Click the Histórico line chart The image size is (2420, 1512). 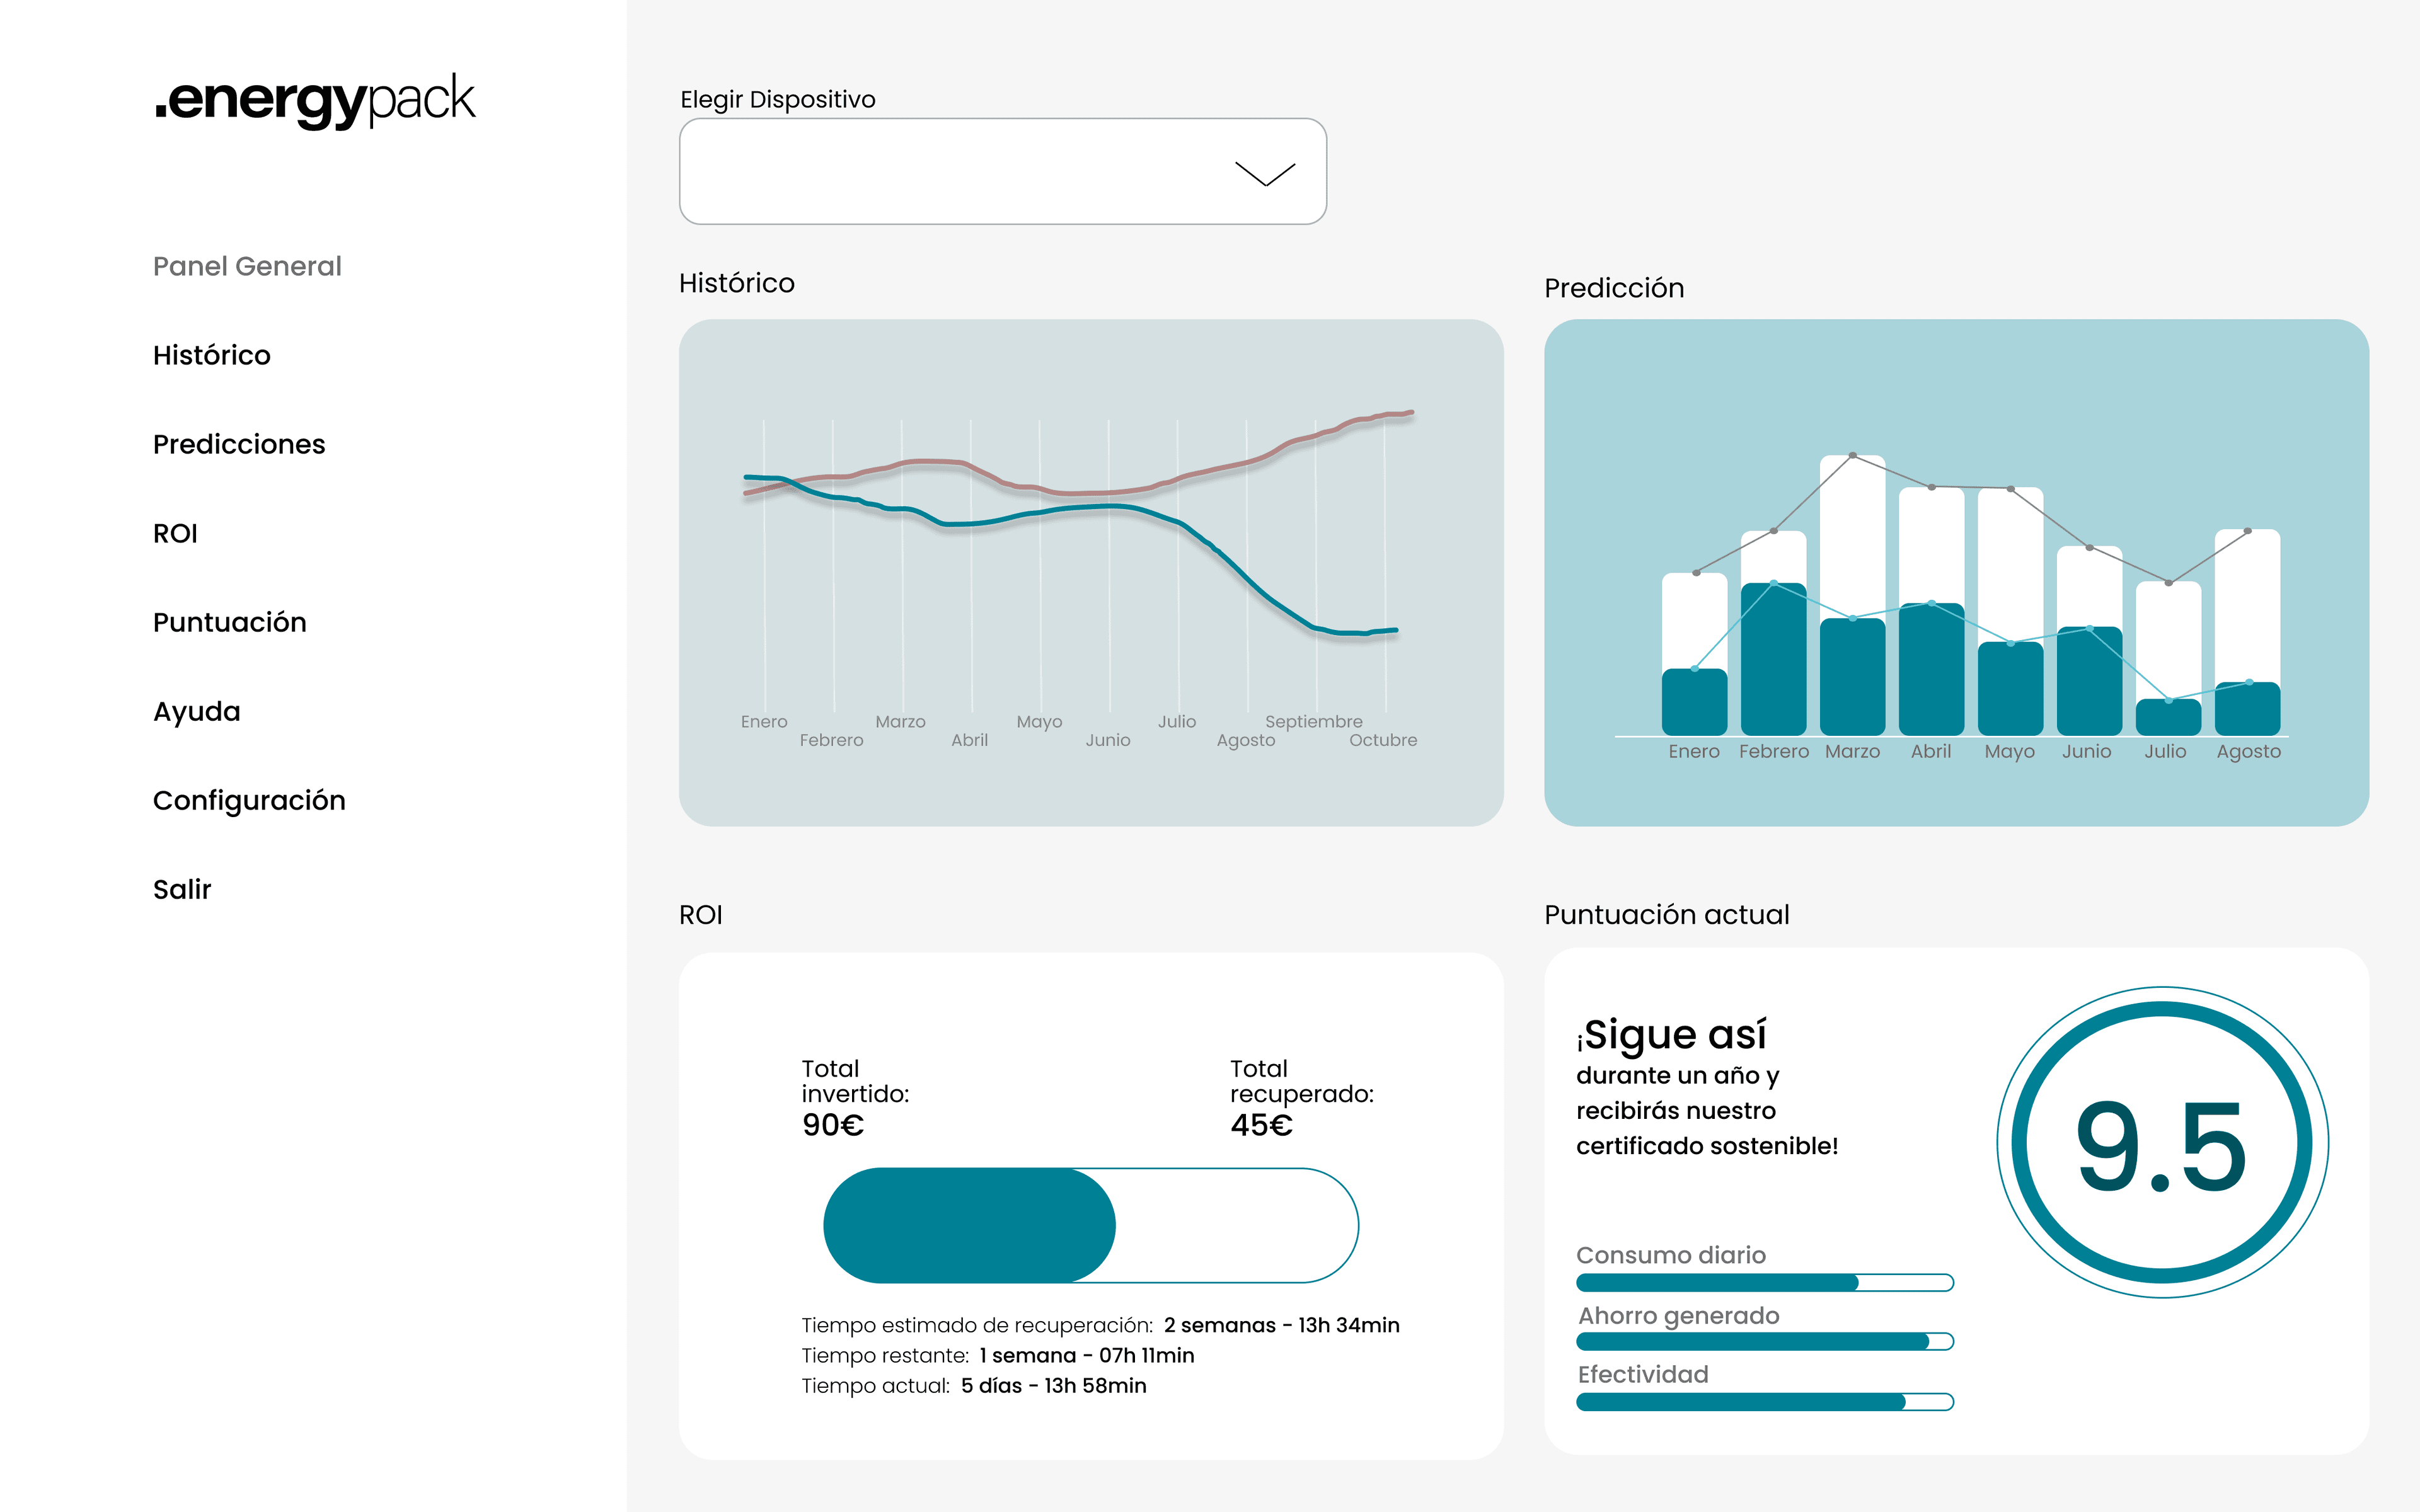[x=1091, y=572]
